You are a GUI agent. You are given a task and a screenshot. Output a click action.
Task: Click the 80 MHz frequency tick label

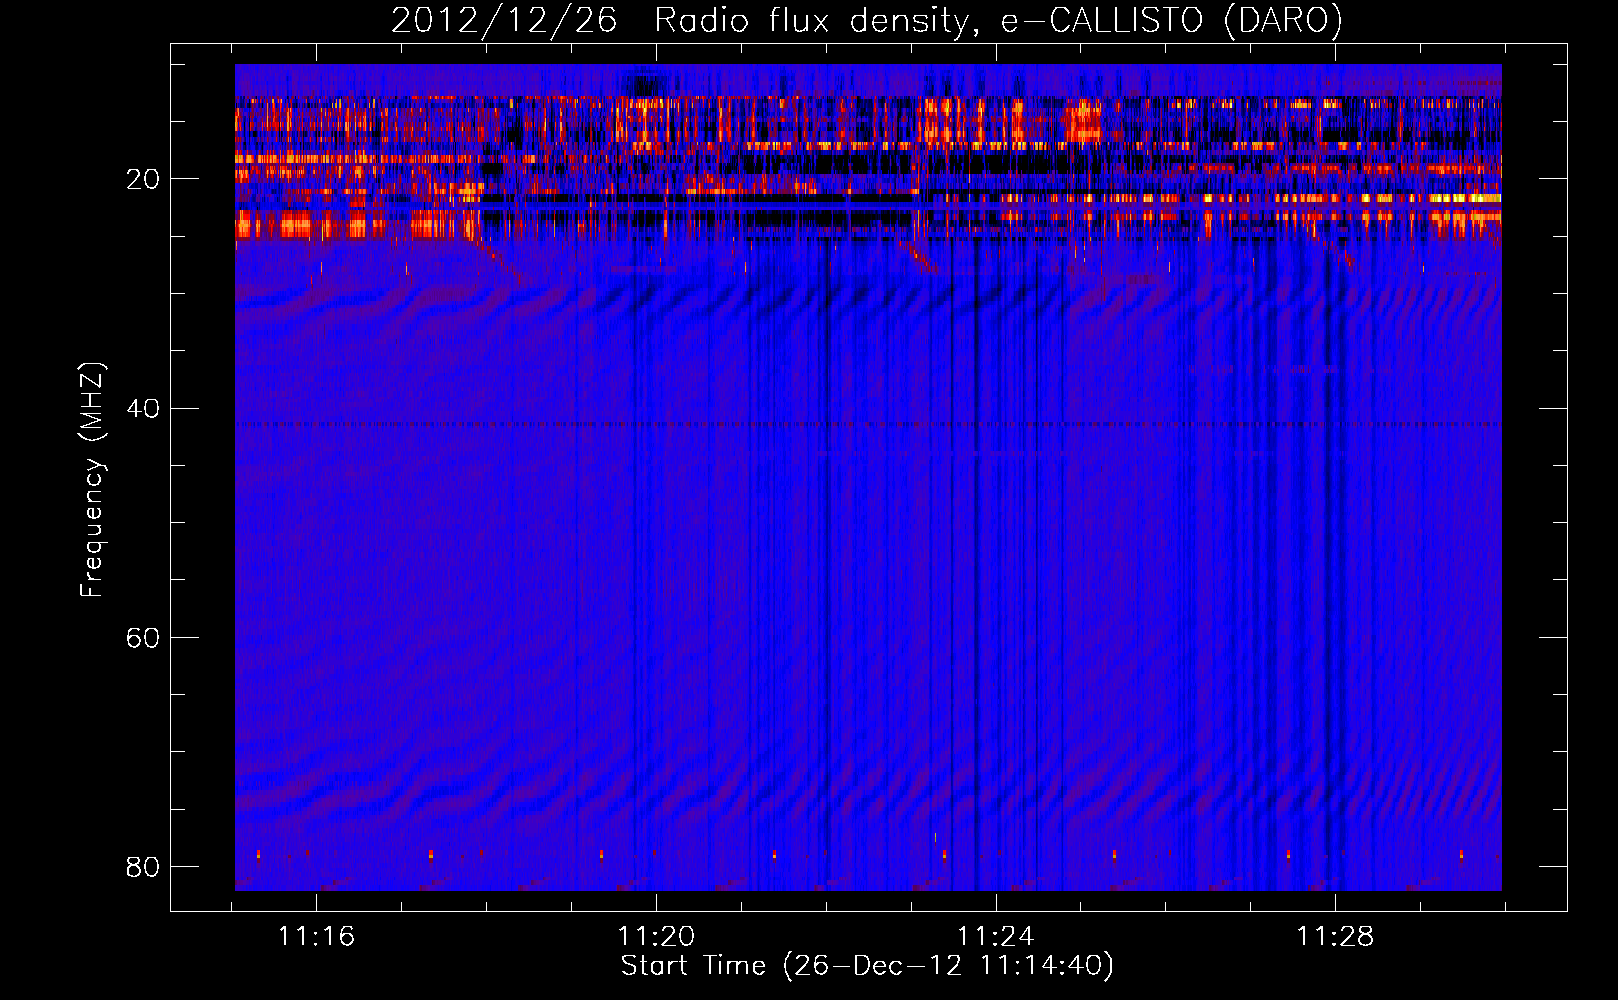[143, 867]
